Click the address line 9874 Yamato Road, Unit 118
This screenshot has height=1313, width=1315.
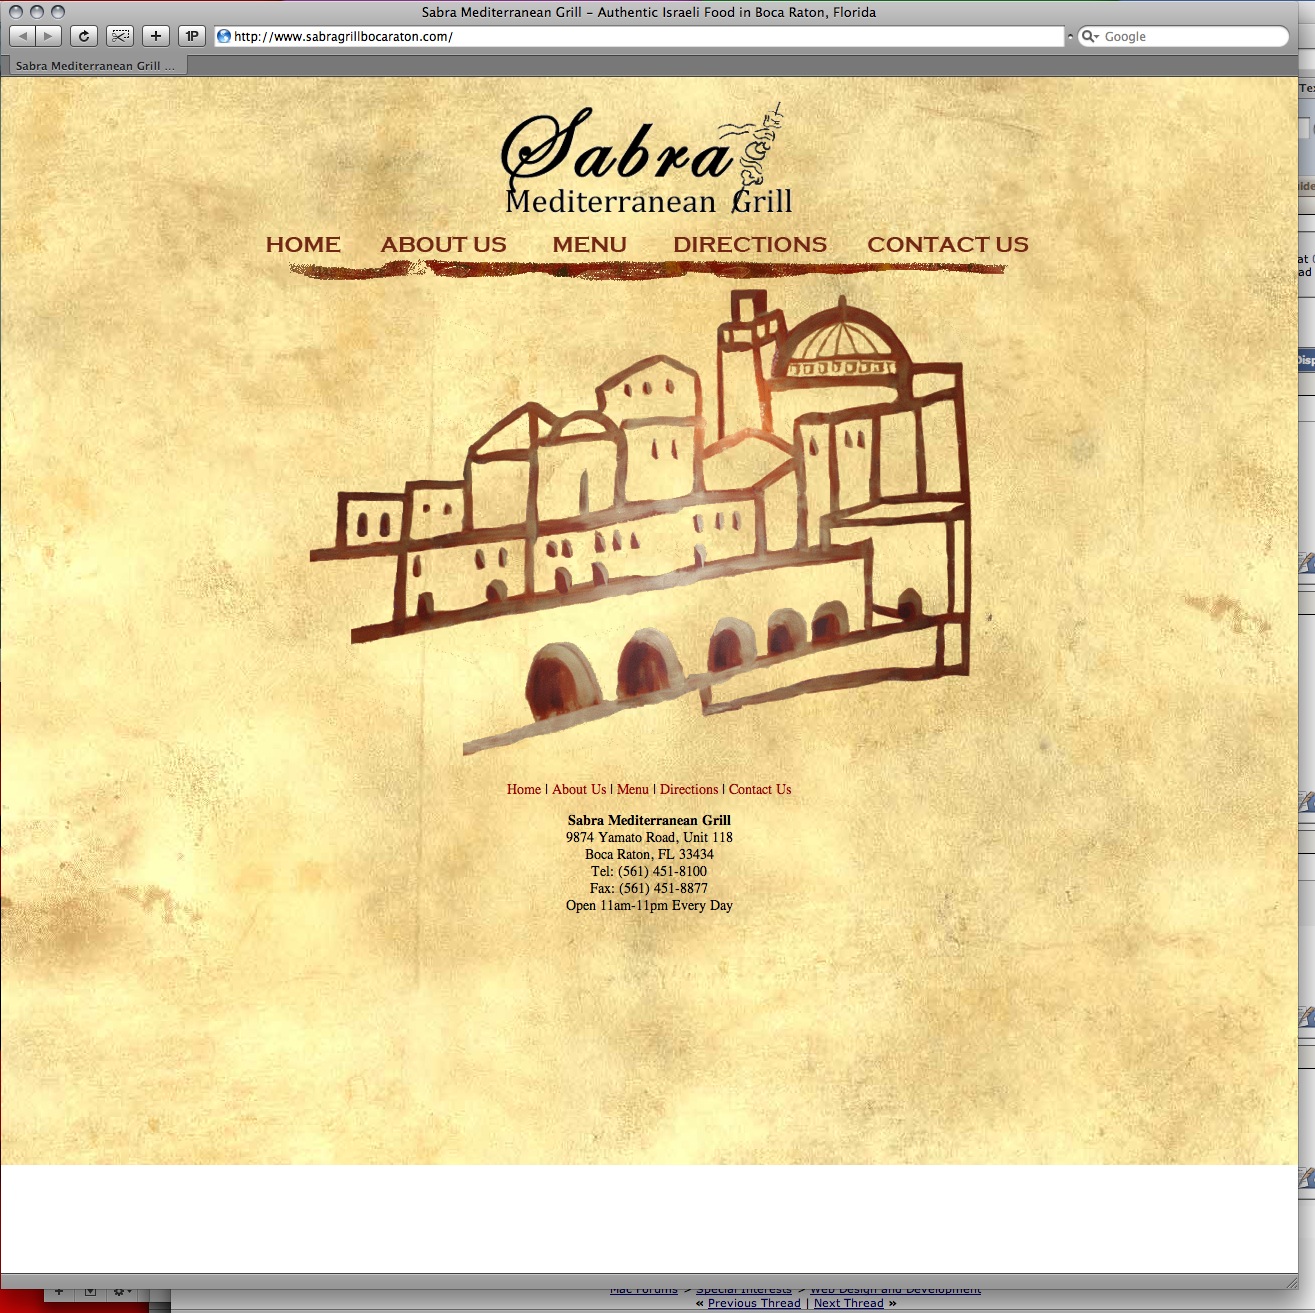[649, 837]
